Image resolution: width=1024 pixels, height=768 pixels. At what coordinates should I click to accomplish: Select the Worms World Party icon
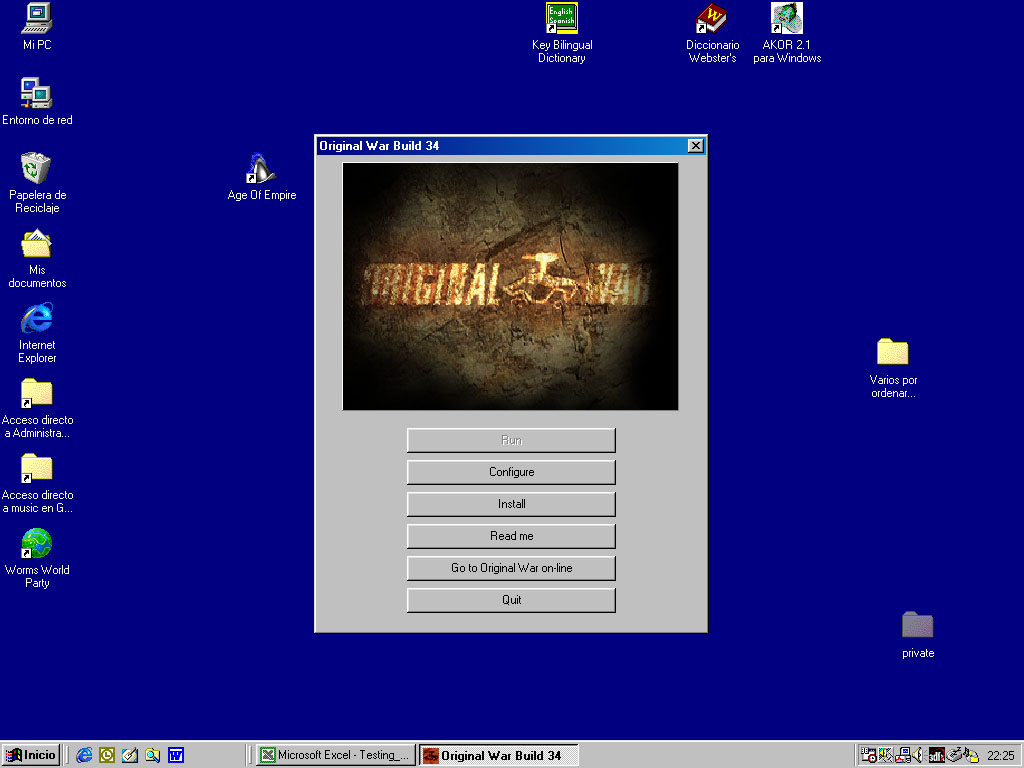coord(37,558)
